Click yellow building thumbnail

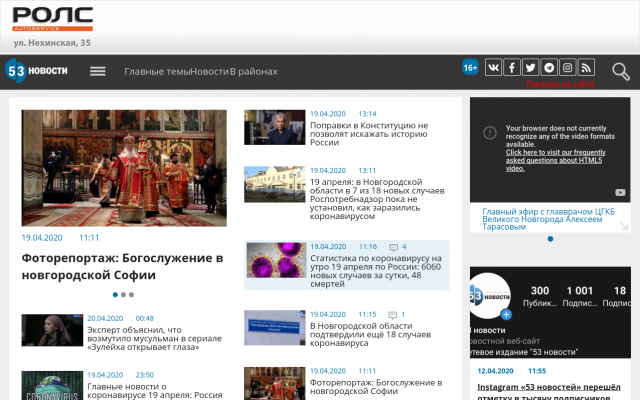coord(275,184)
